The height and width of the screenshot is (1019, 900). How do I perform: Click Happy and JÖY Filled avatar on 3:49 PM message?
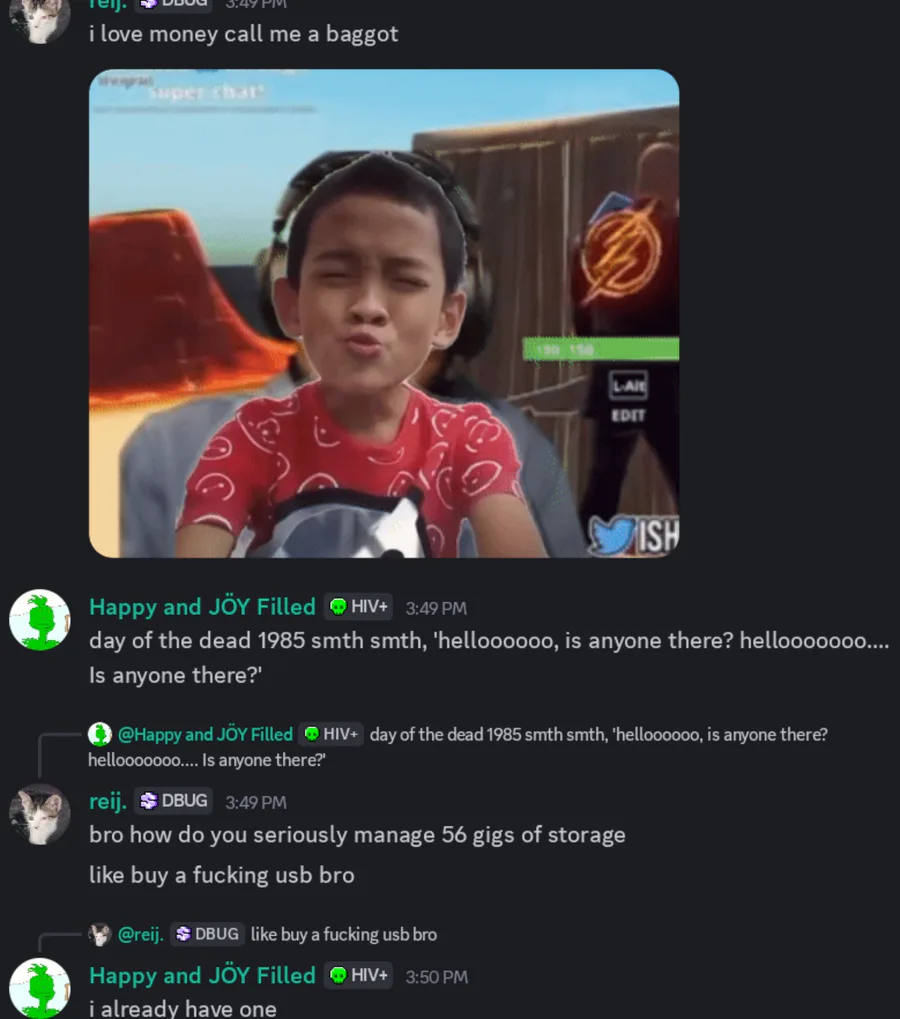pos(40,620)
